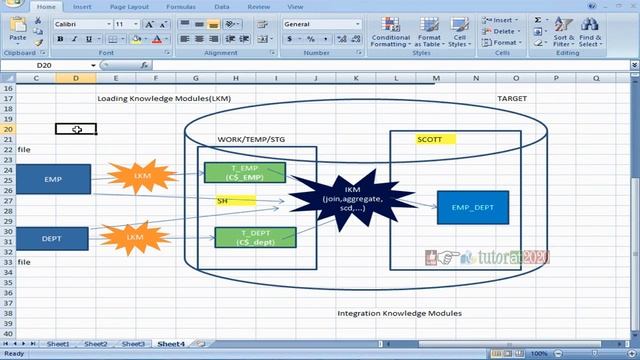
Task: Apply percent style
Action: (x=311, y=39)
